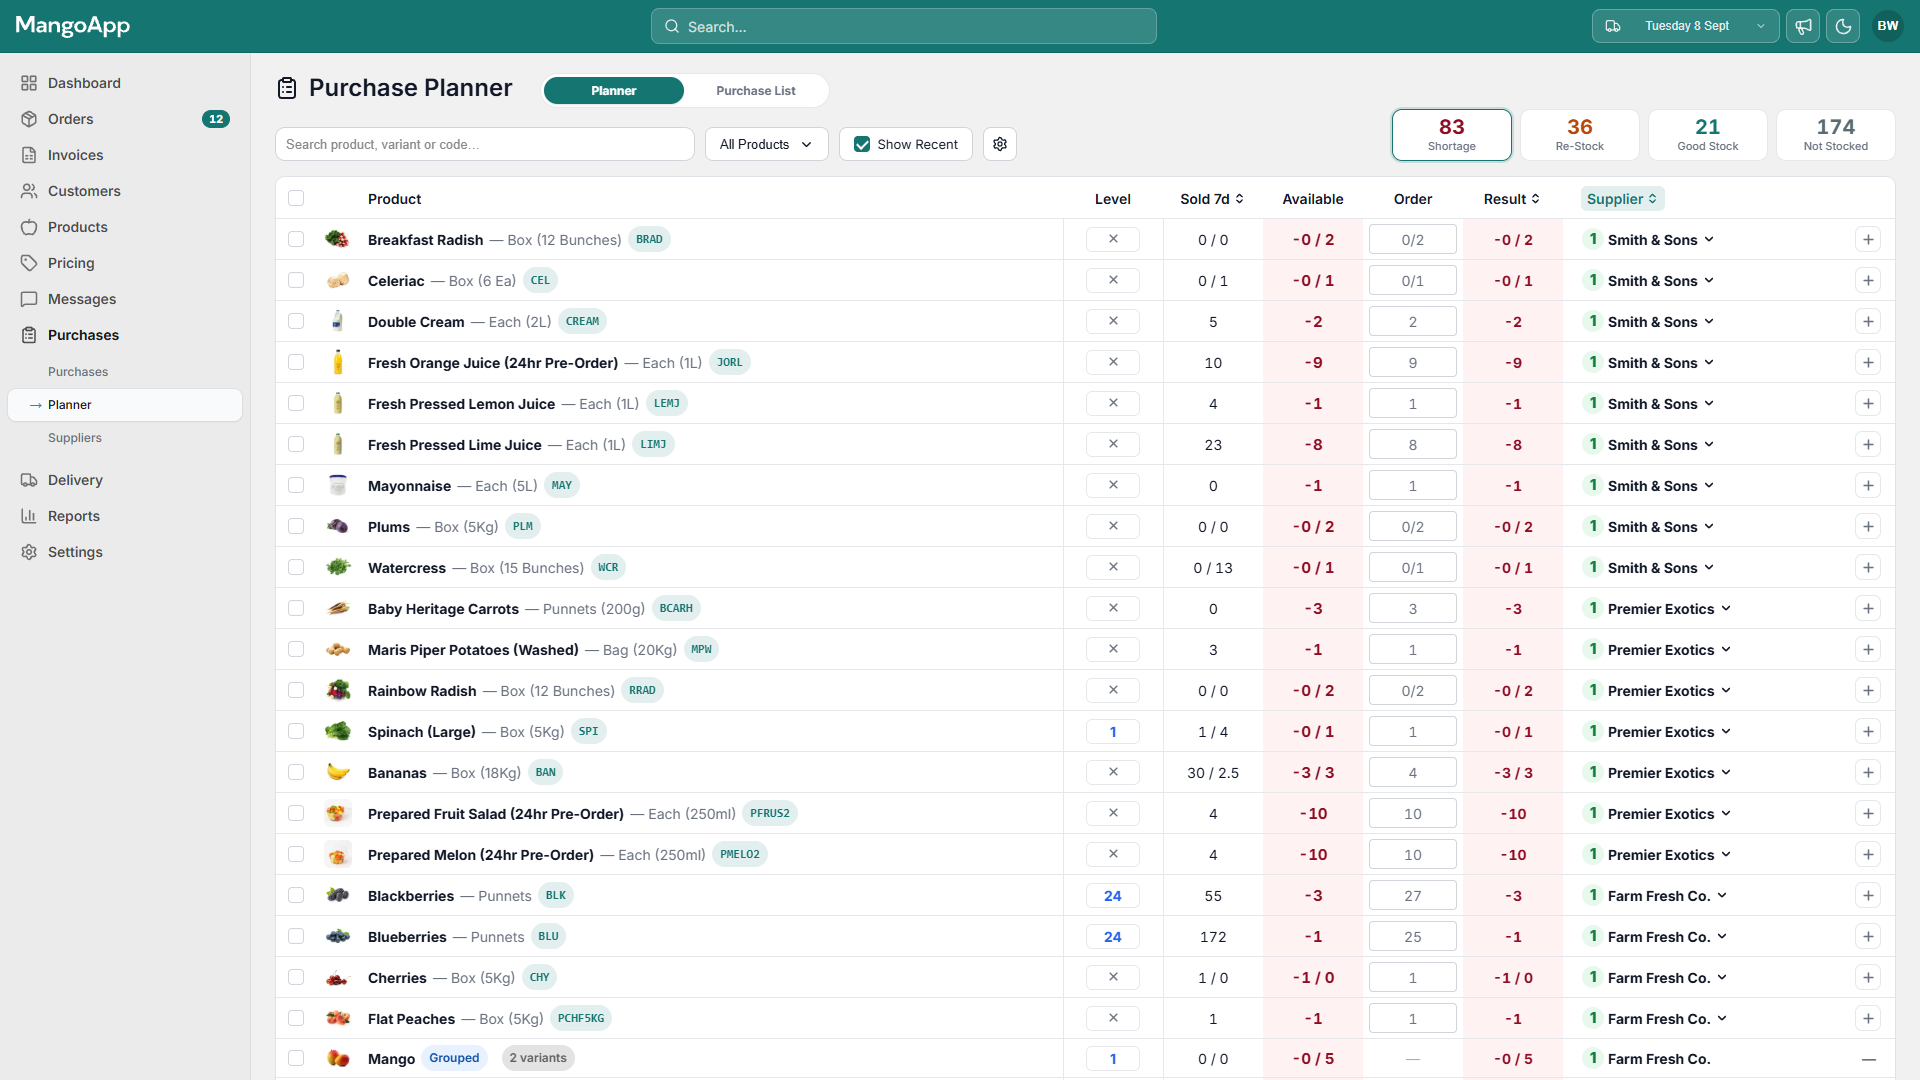Viewport: 1920px width, 1080px height.
Task: Tick the Blackberries row checkbox
Action: click(296, 895)
